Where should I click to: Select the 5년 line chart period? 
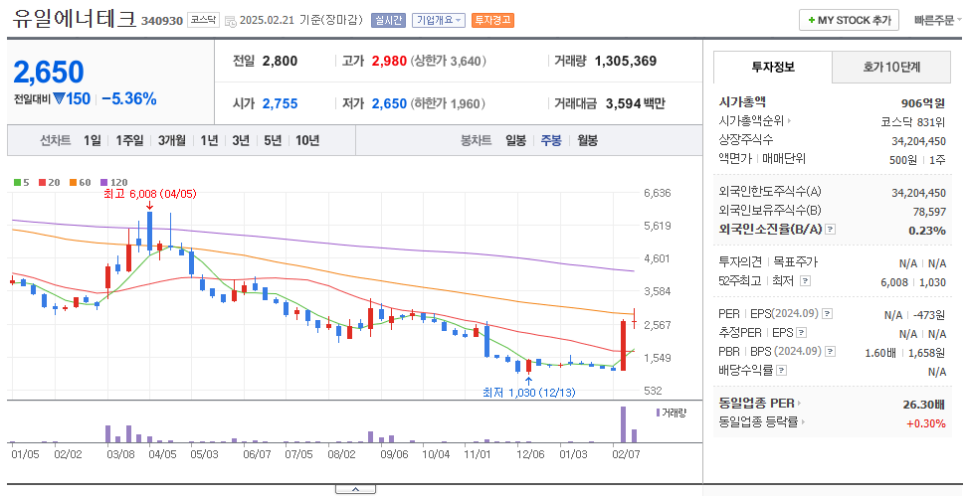pyautogui.click(x=272, y=140)
